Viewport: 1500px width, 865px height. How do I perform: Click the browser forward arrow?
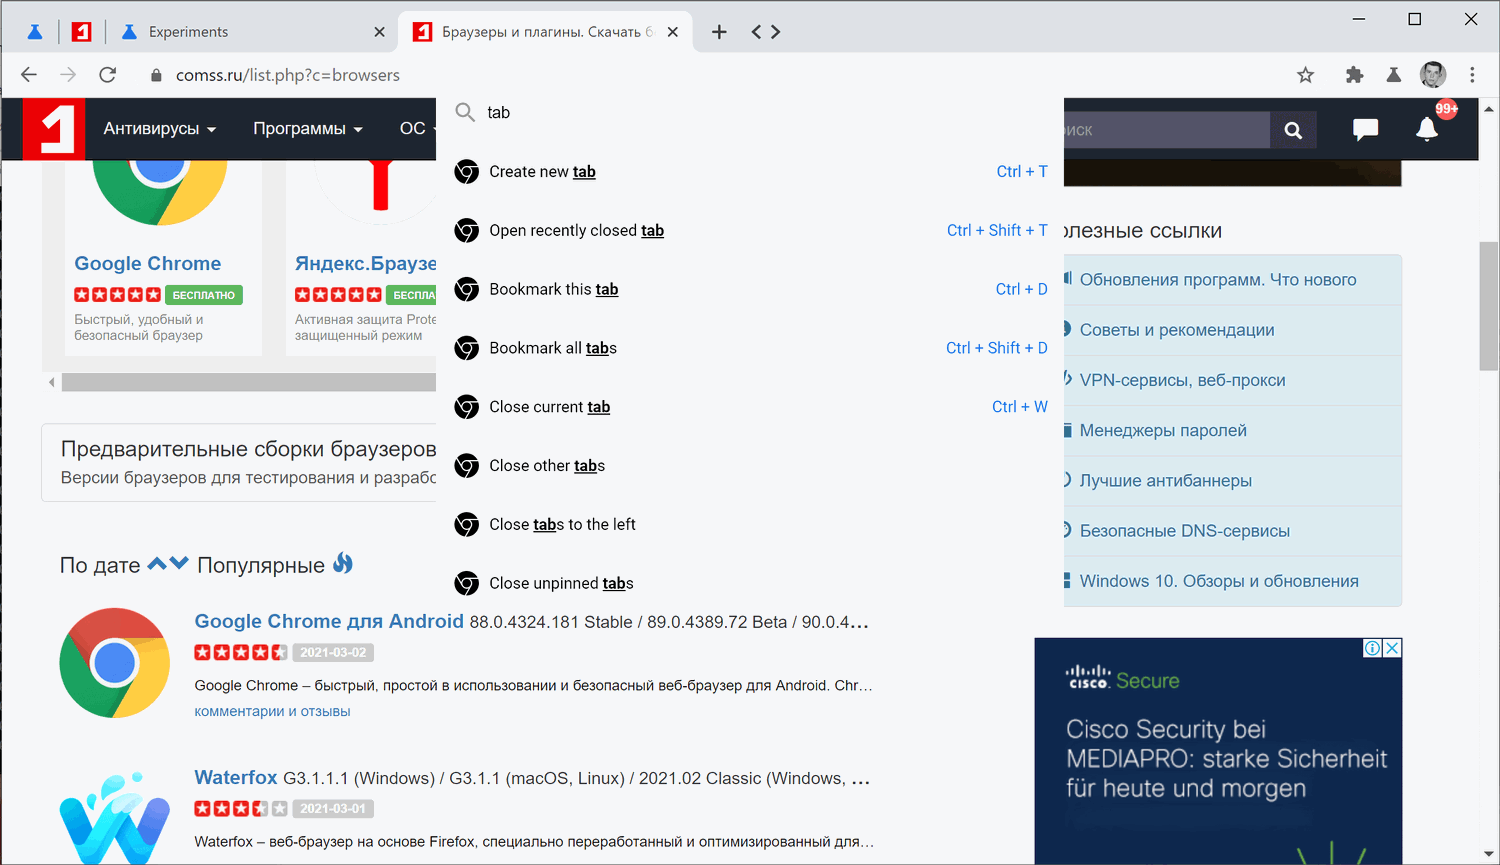68,75
